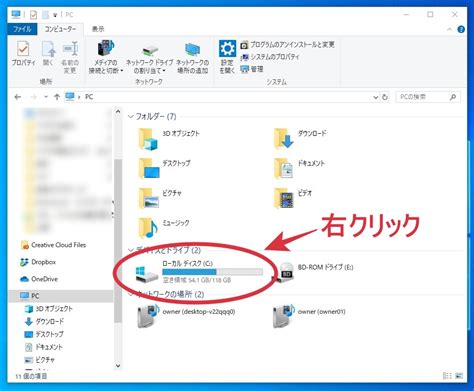
Task: Select ネットワークドライブの割り当て icon
Action: coord(150,51)
